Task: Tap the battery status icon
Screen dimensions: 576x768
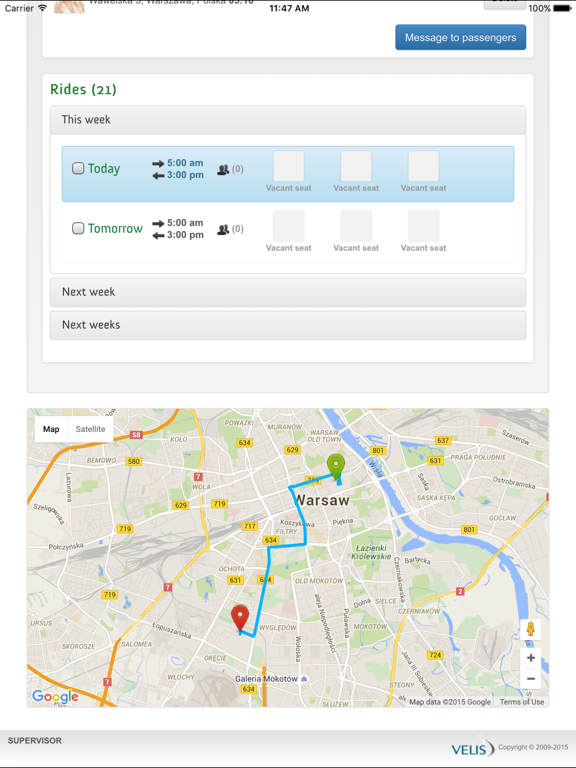Action: pos(562,8)
